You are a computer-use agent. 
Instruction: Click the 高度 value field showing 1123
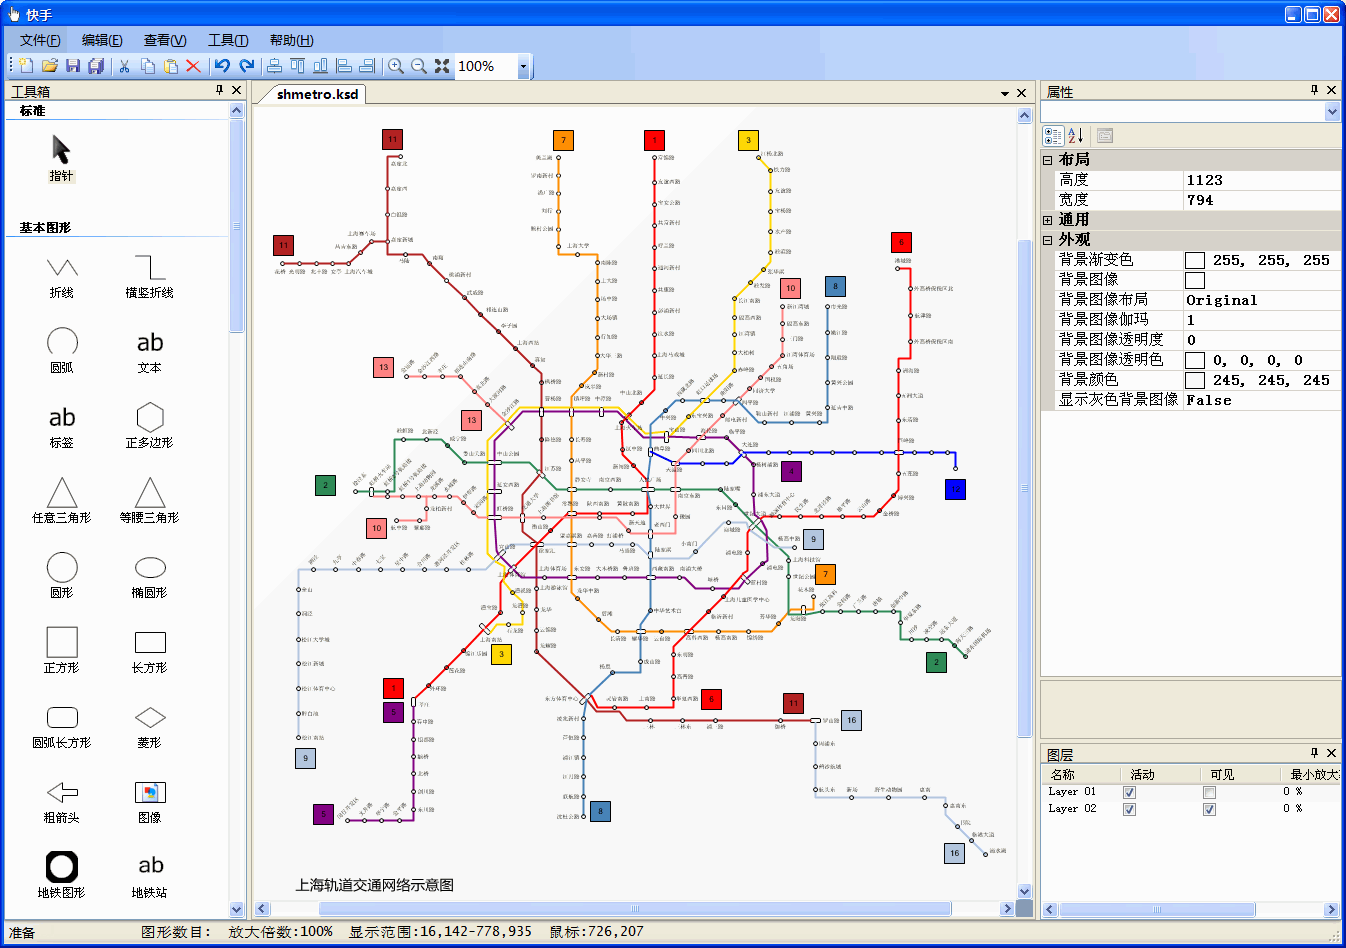(x=1260, y=180)
